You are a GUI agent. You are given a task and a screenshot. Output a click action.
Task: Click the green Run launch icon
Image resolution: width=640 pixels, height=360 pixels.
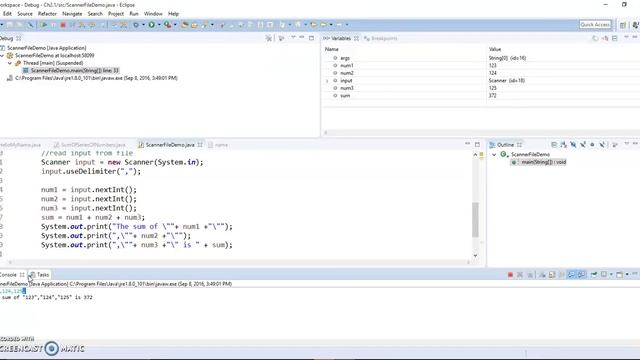[152, 25]
